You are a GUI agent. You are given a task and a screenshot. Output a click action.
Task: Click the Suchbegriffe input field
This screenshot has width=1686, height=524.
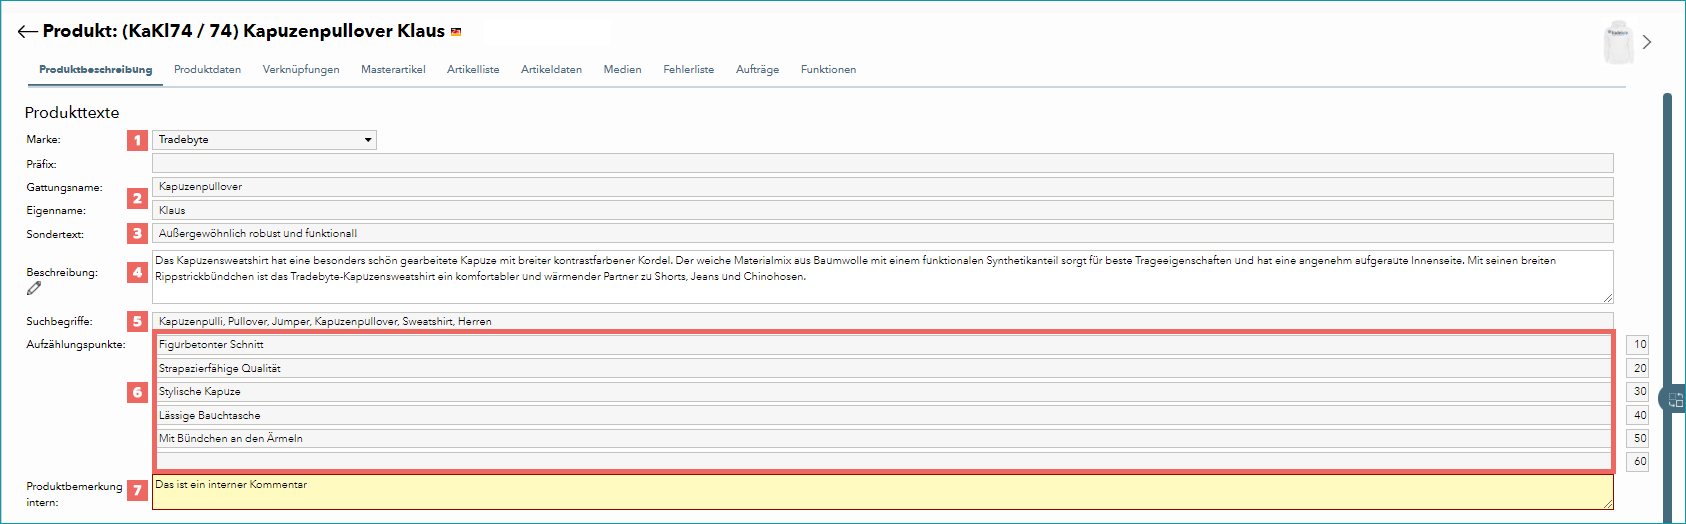point(882,322)
